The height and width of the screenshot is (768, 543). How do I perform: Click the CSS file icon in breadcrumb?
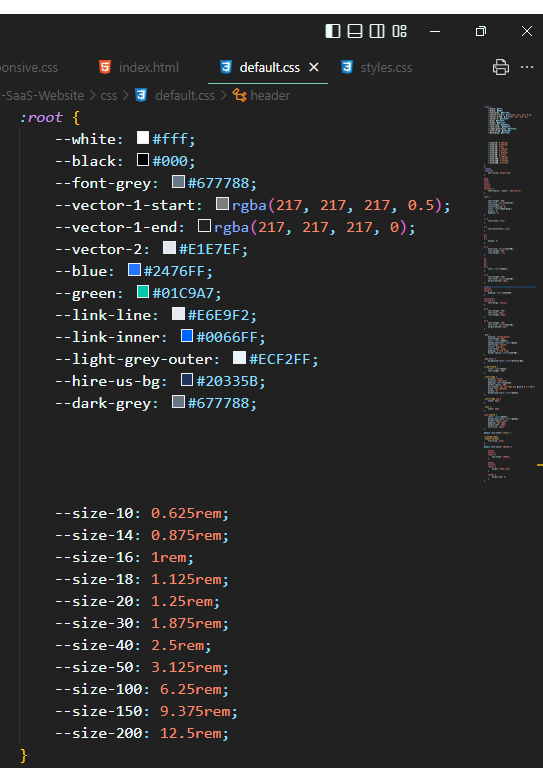(141, 96)
